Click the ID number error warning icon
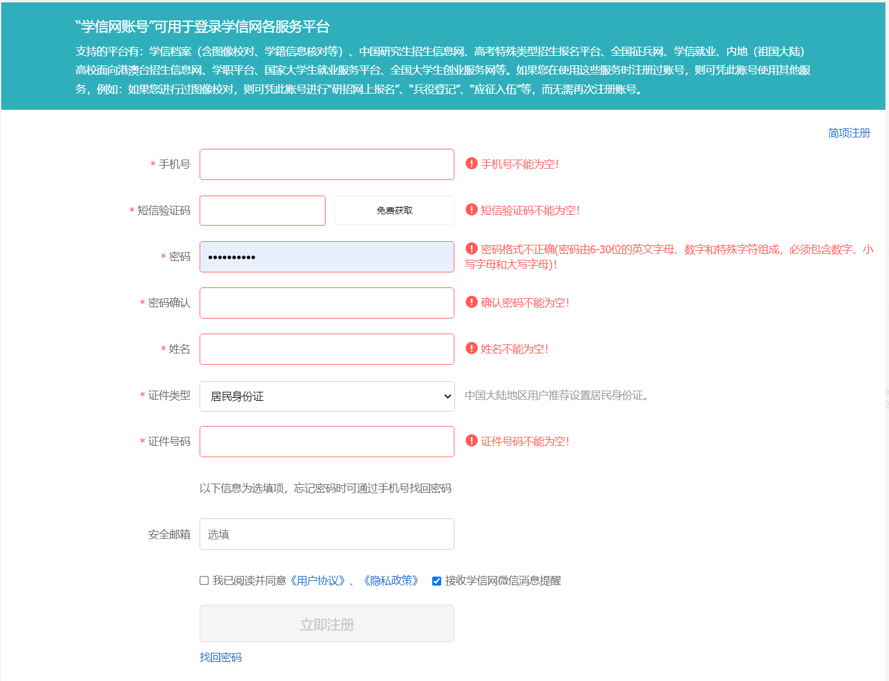The height and width of the screenshot is (681, 889). coord(471,440)
